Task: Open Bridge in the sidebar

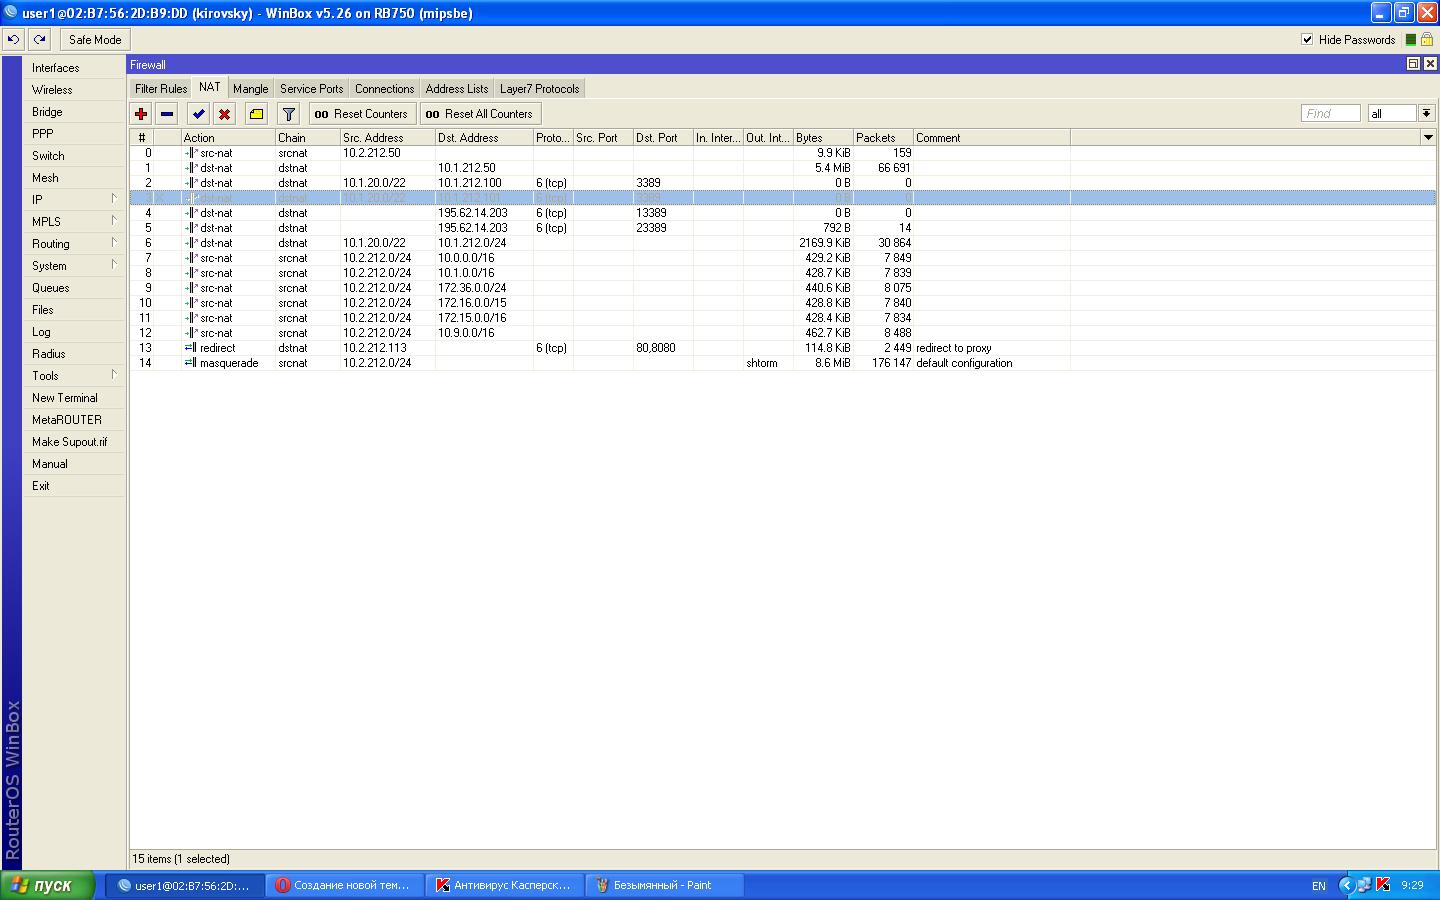Action: [75, 112]
